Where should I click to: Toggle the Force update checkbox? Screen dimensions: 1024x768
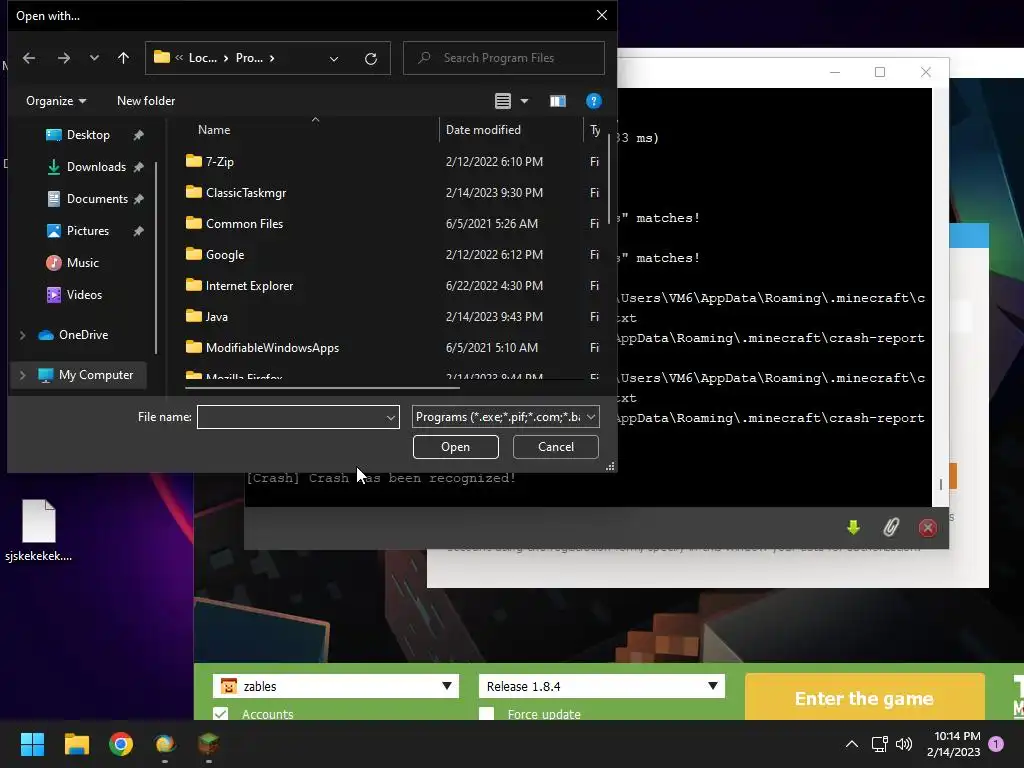[x=487, y=714]
